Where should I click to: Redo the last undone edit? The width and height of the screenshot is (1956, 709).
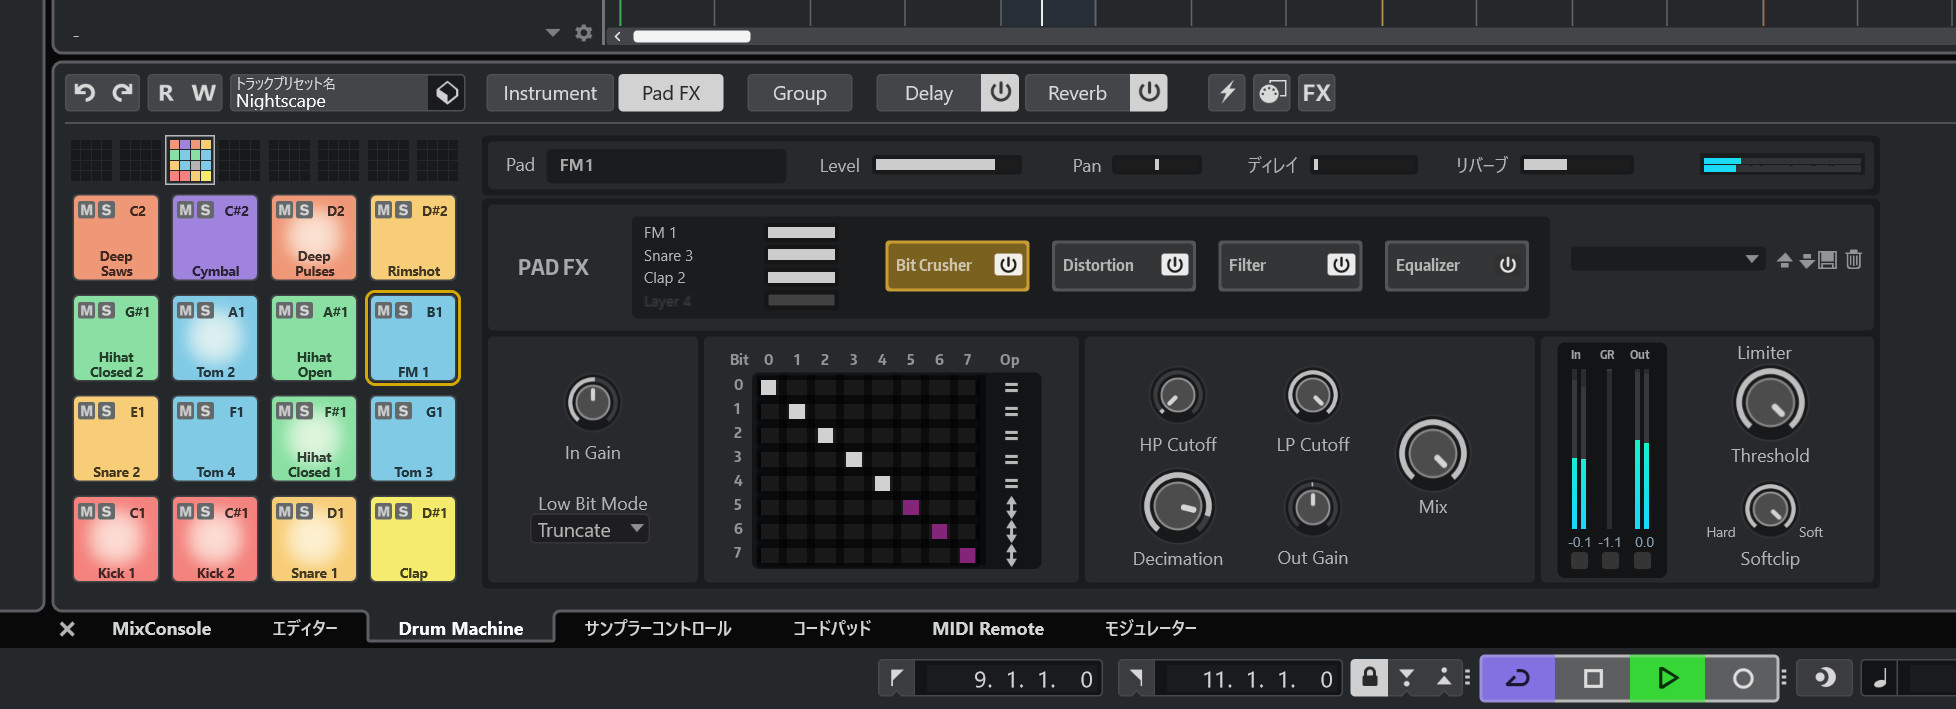pyautogui.click(x=123, y=93)
